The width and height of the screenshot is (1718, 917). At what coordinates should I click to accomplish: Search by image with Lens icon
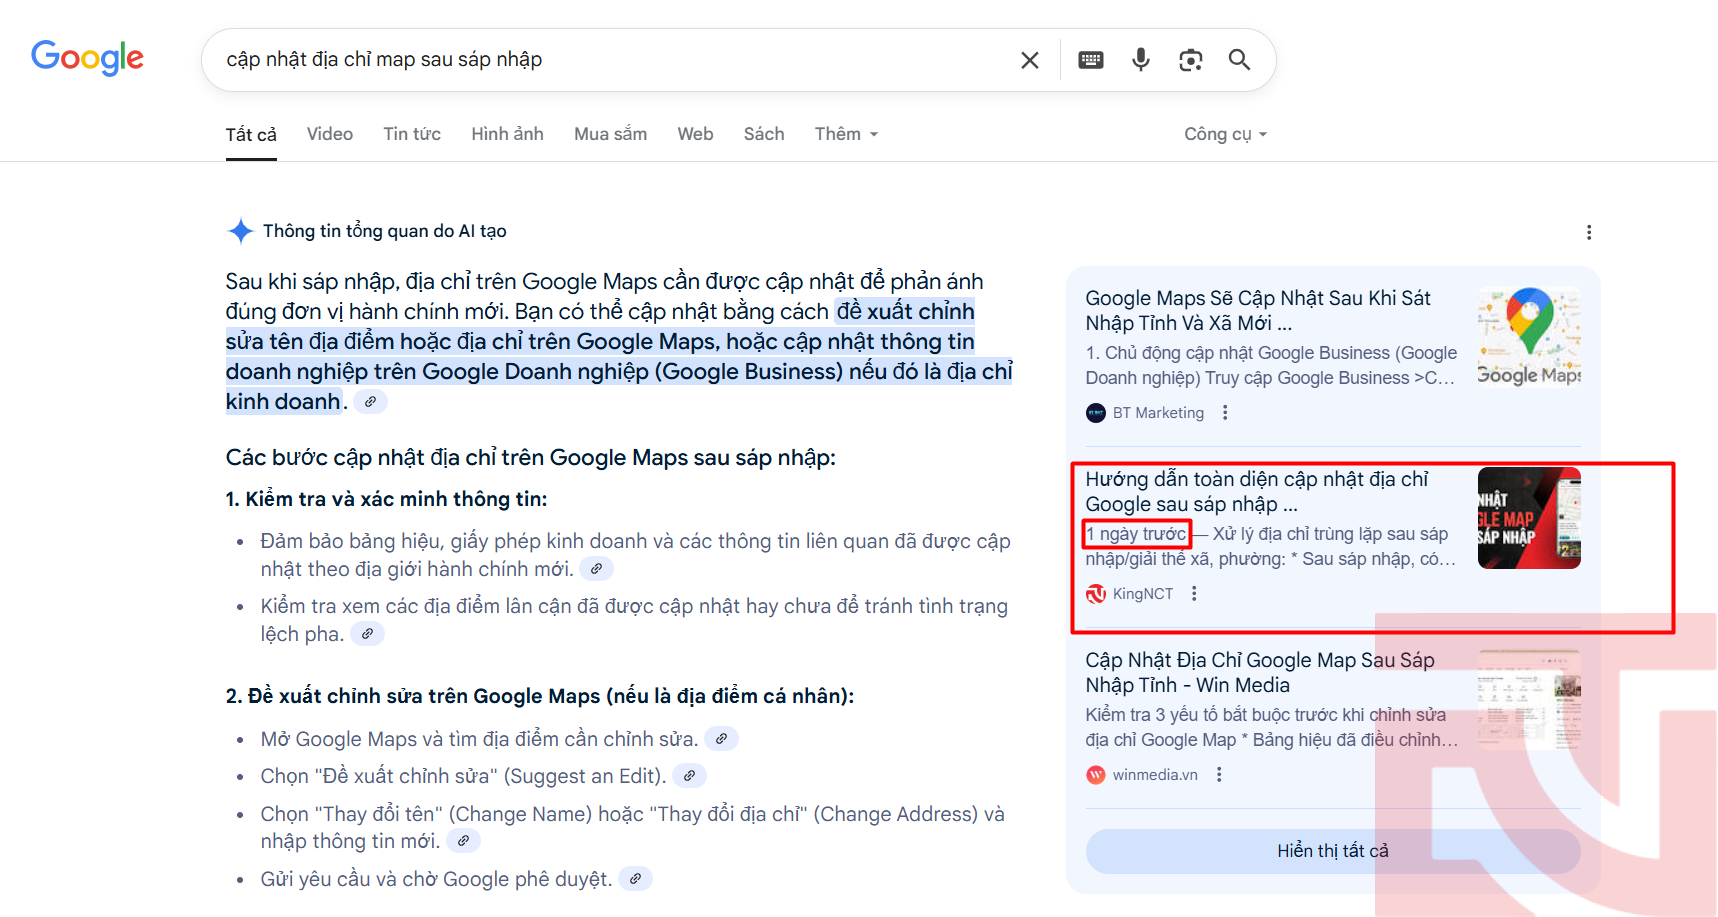(x=1190, y=60)
